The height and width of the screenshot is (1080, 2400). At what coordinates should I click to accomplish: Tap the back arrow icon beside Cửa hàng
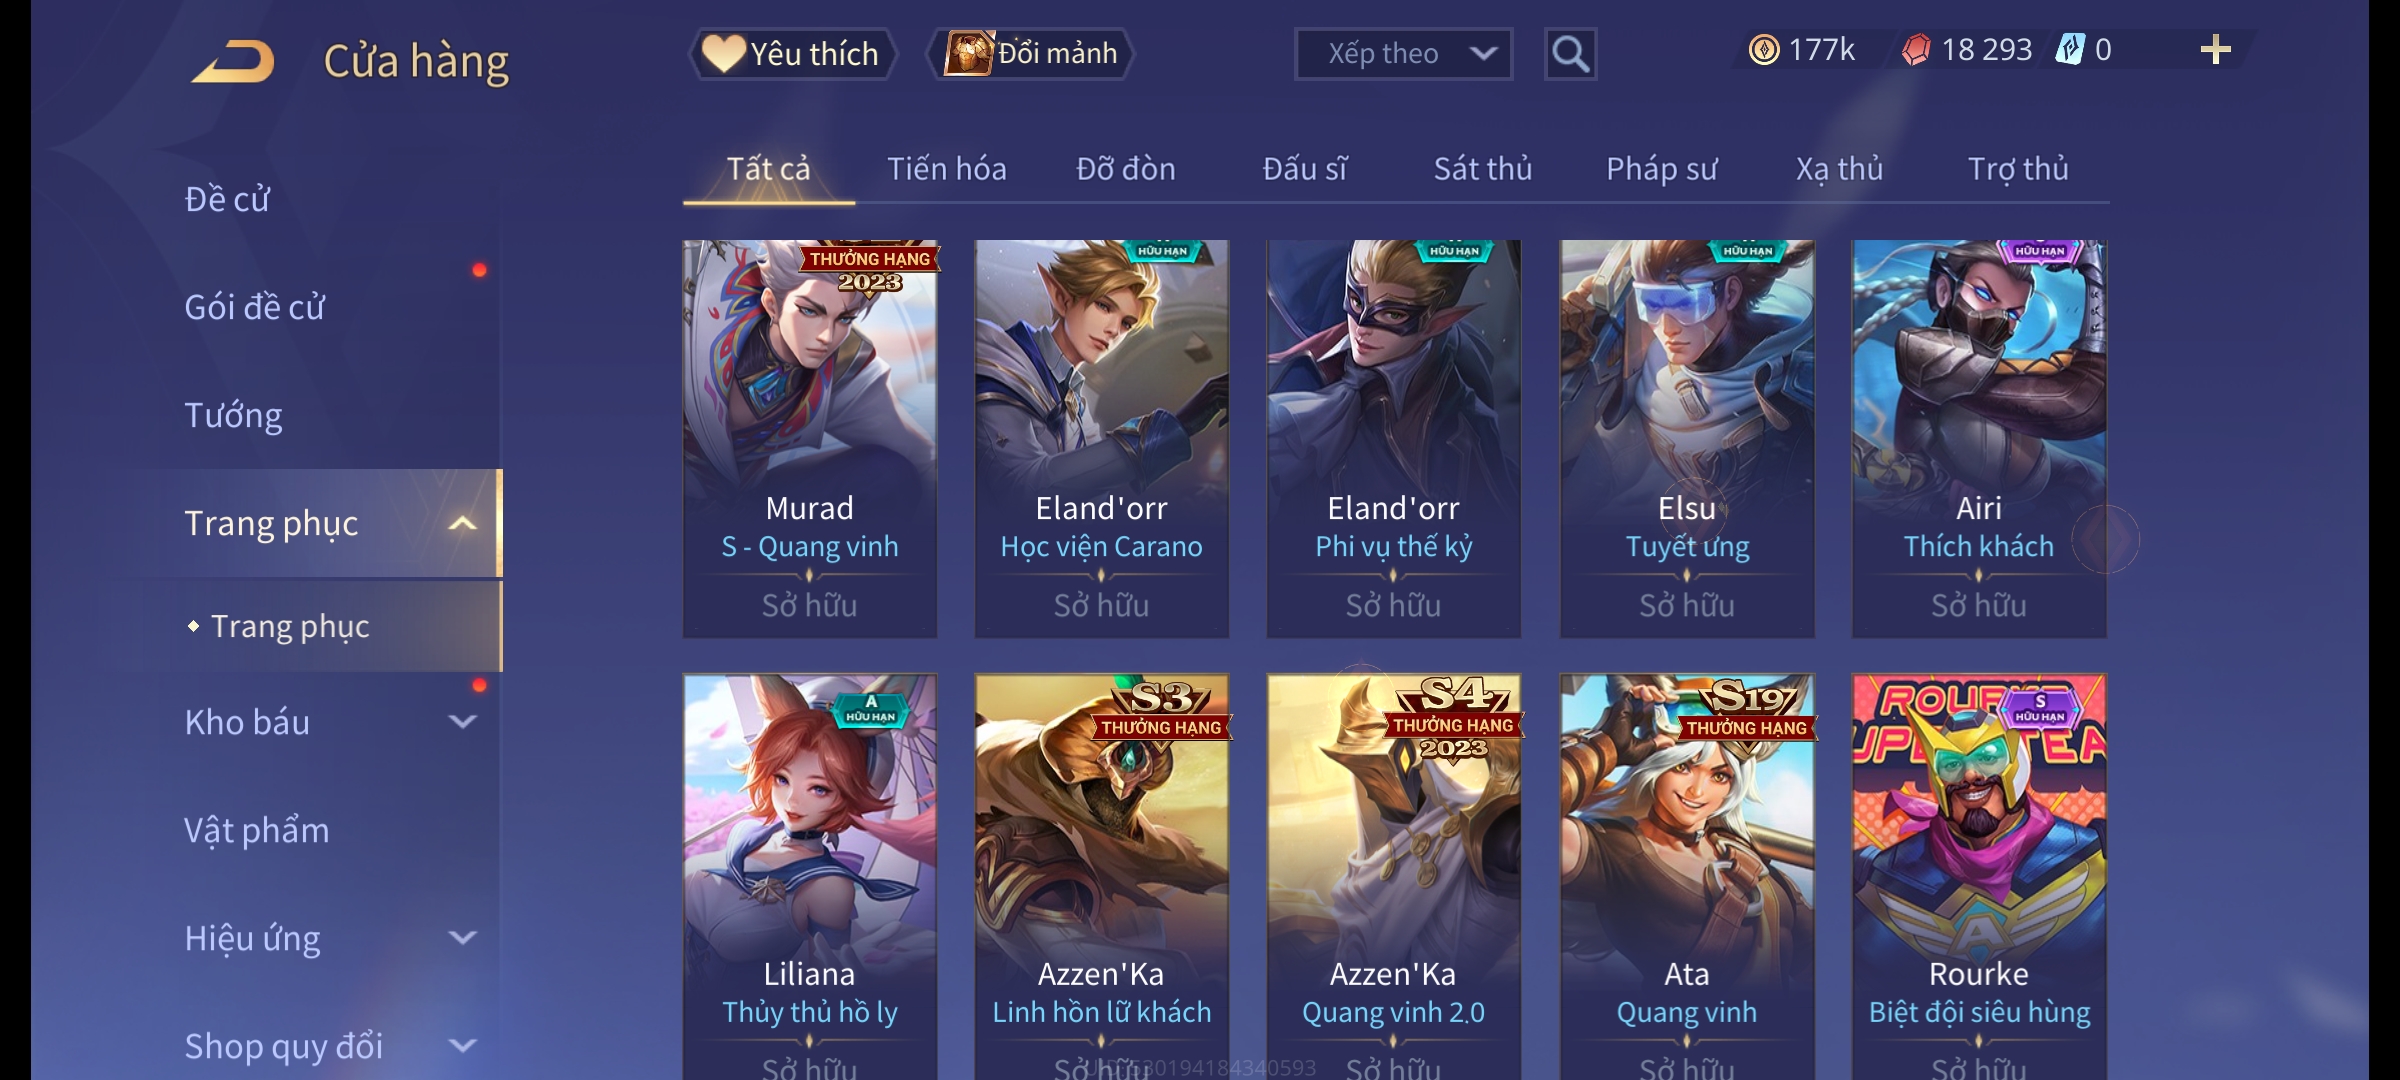235,62
